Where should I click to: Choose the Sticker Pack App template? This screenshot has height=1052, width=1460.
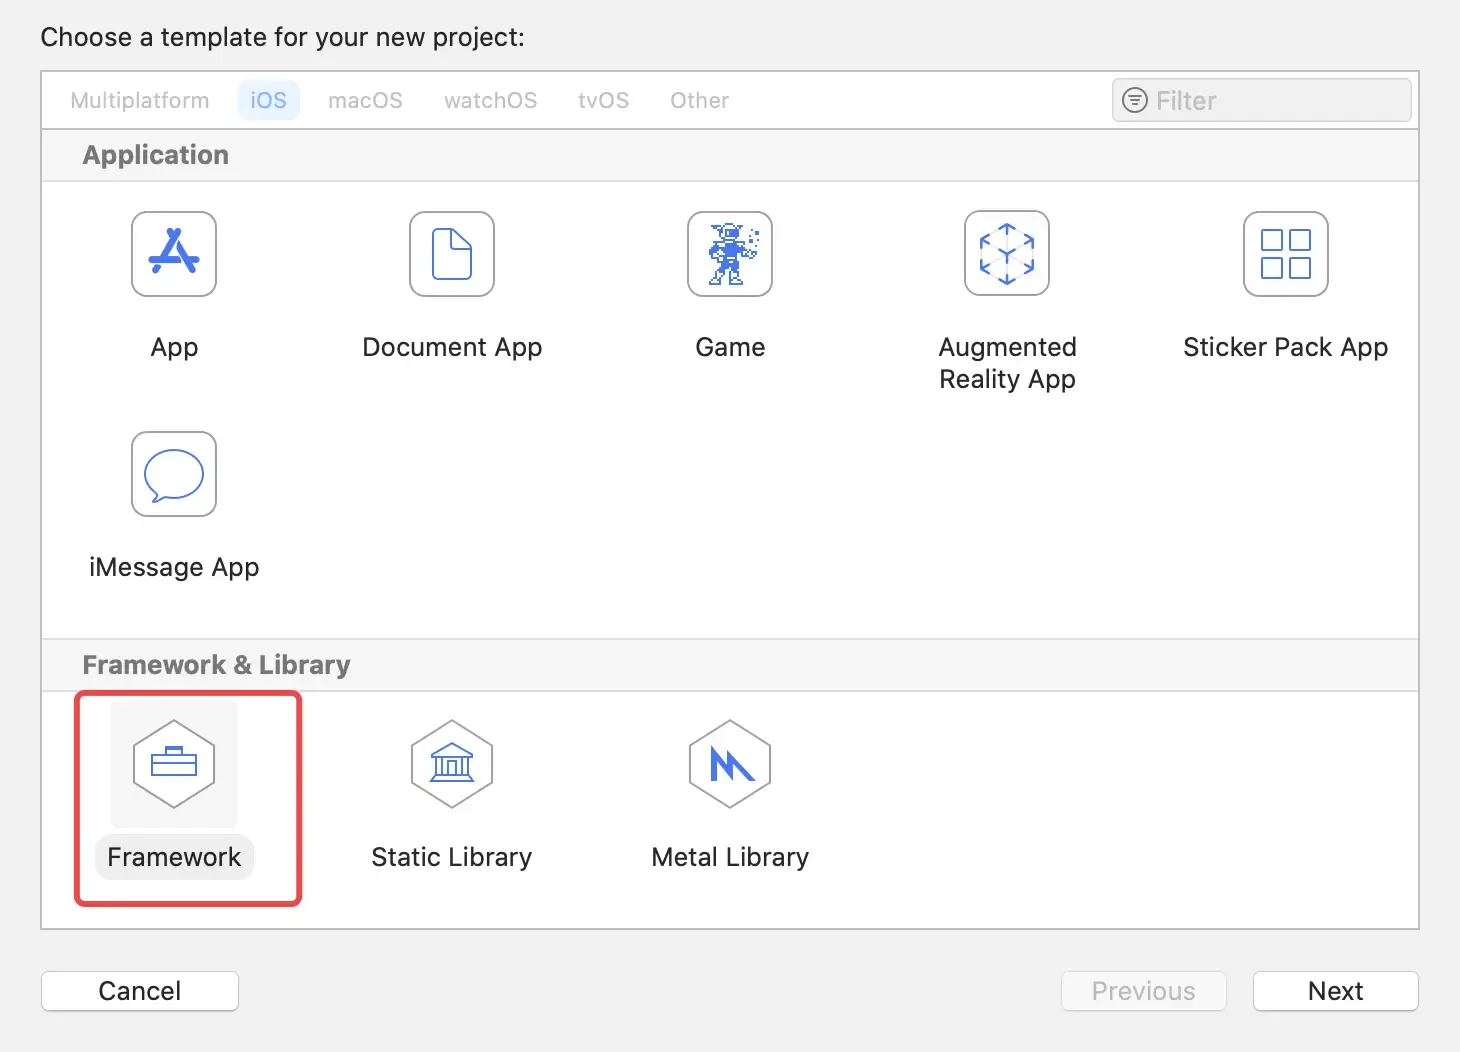[x=1285, y=255]
